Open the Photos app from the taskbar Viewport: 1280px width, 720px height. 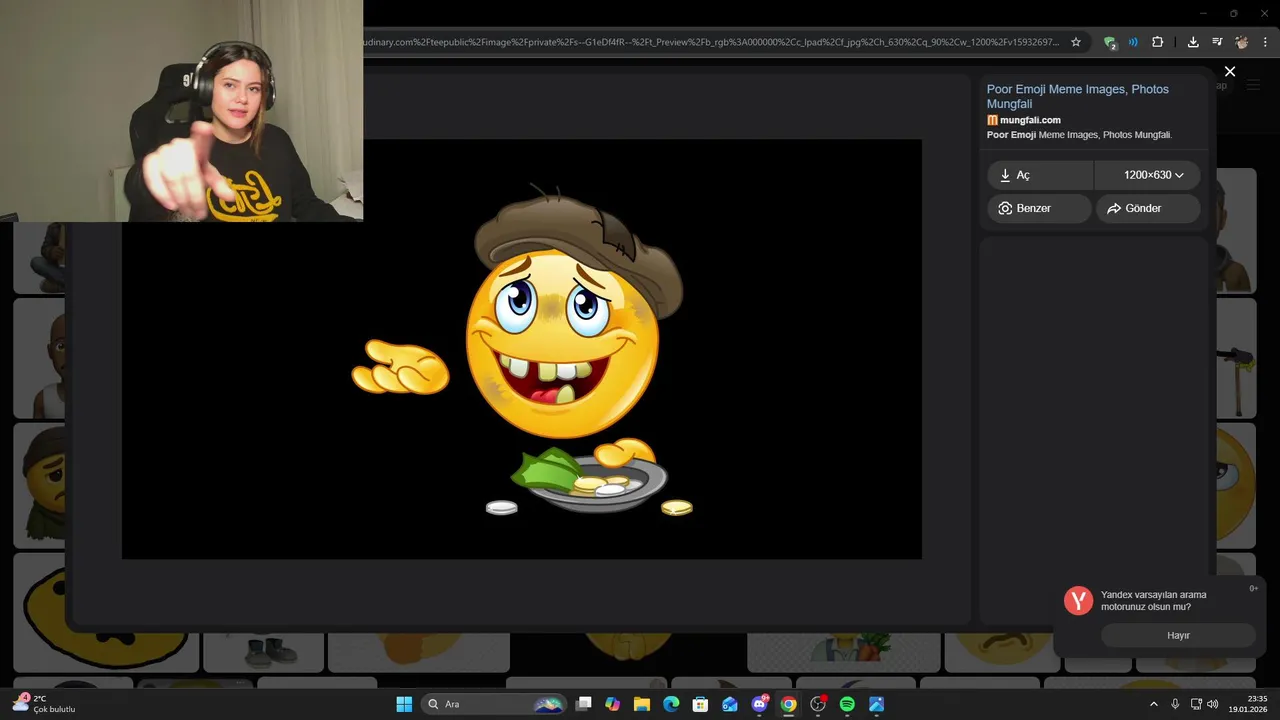point(877,704)
